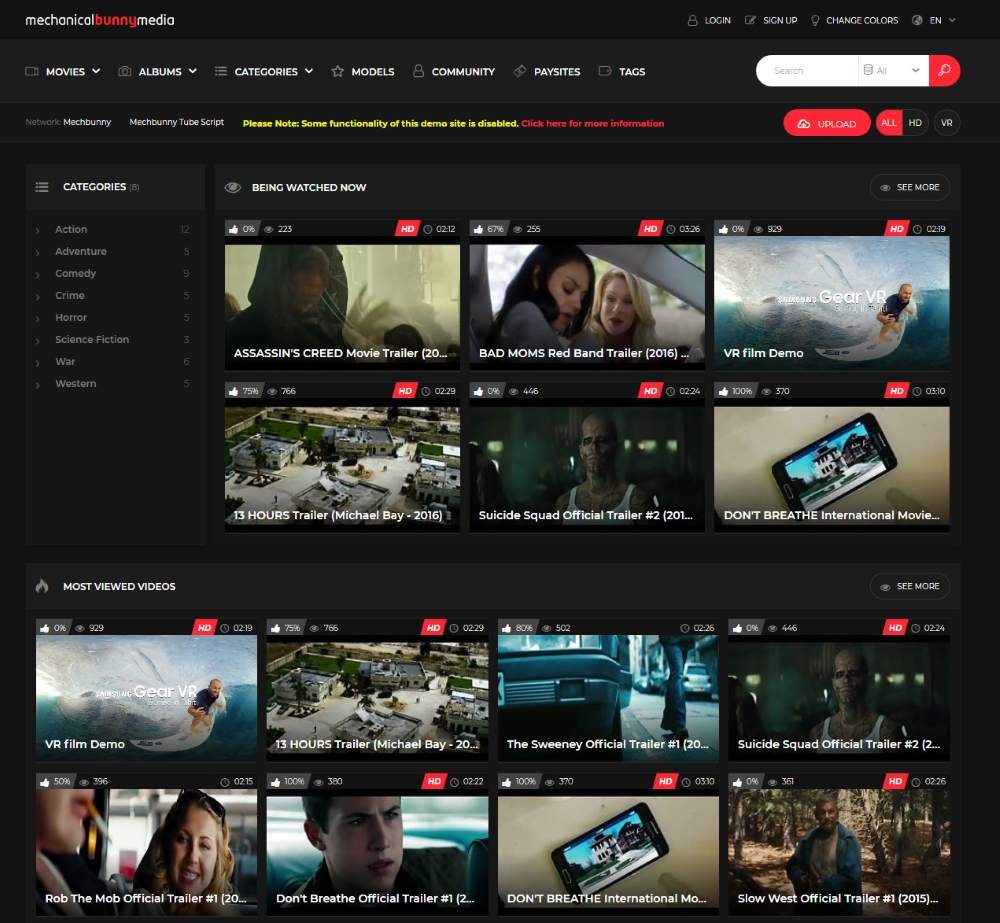
Task: Click the Sign Up link
Action: 780,20
